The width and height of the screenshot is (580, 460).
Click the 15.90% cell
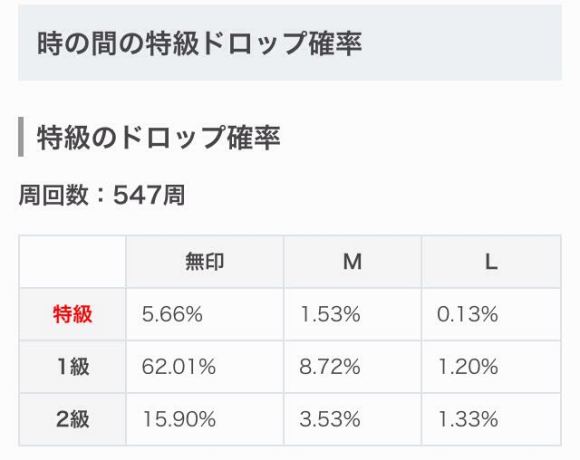click(205, 419)
